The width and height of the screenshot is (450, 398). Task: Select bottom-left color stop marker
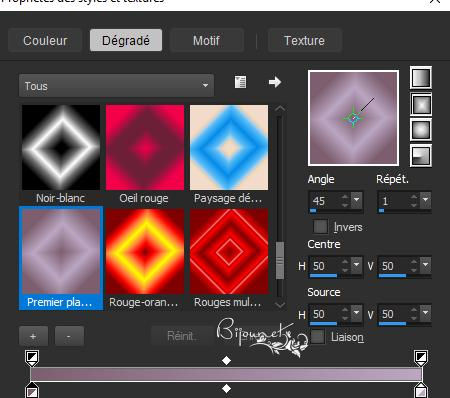(32, 391)
